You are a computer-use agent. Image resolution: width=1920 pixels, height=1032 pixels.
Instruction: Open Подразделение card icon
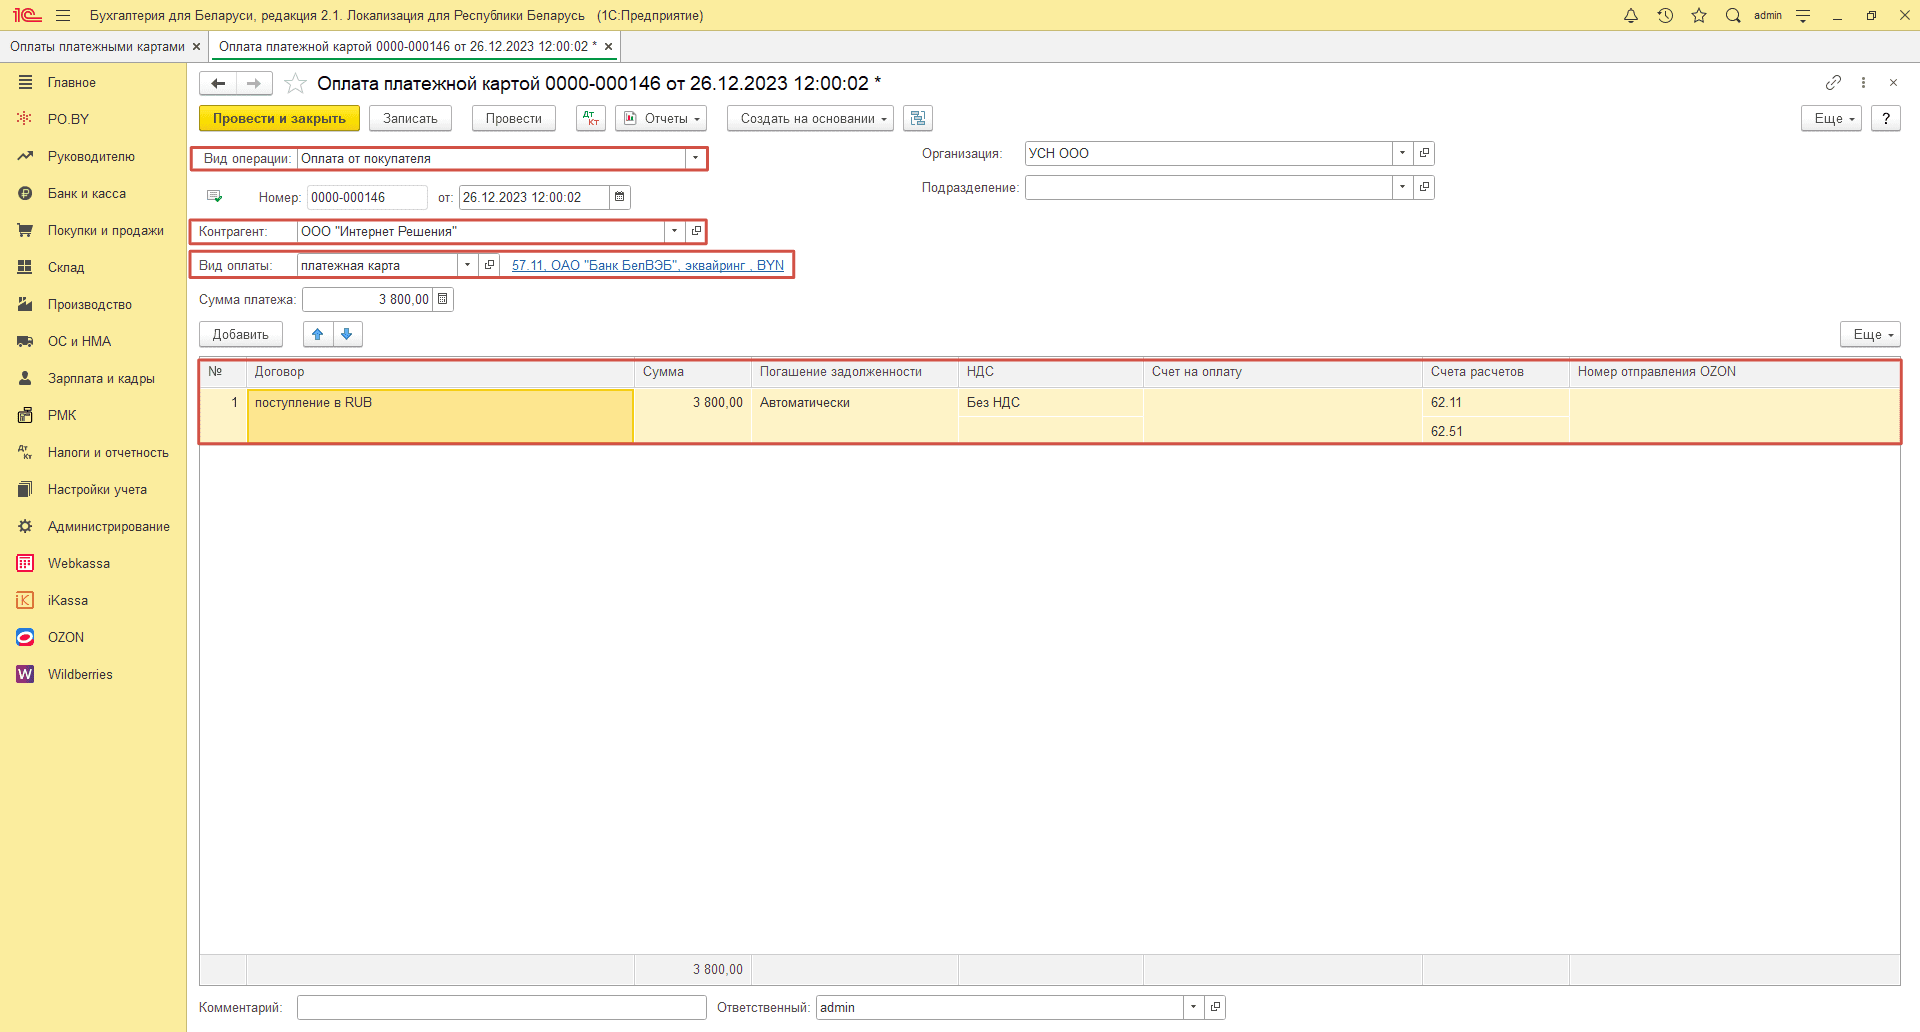(x=1424, y=187)
